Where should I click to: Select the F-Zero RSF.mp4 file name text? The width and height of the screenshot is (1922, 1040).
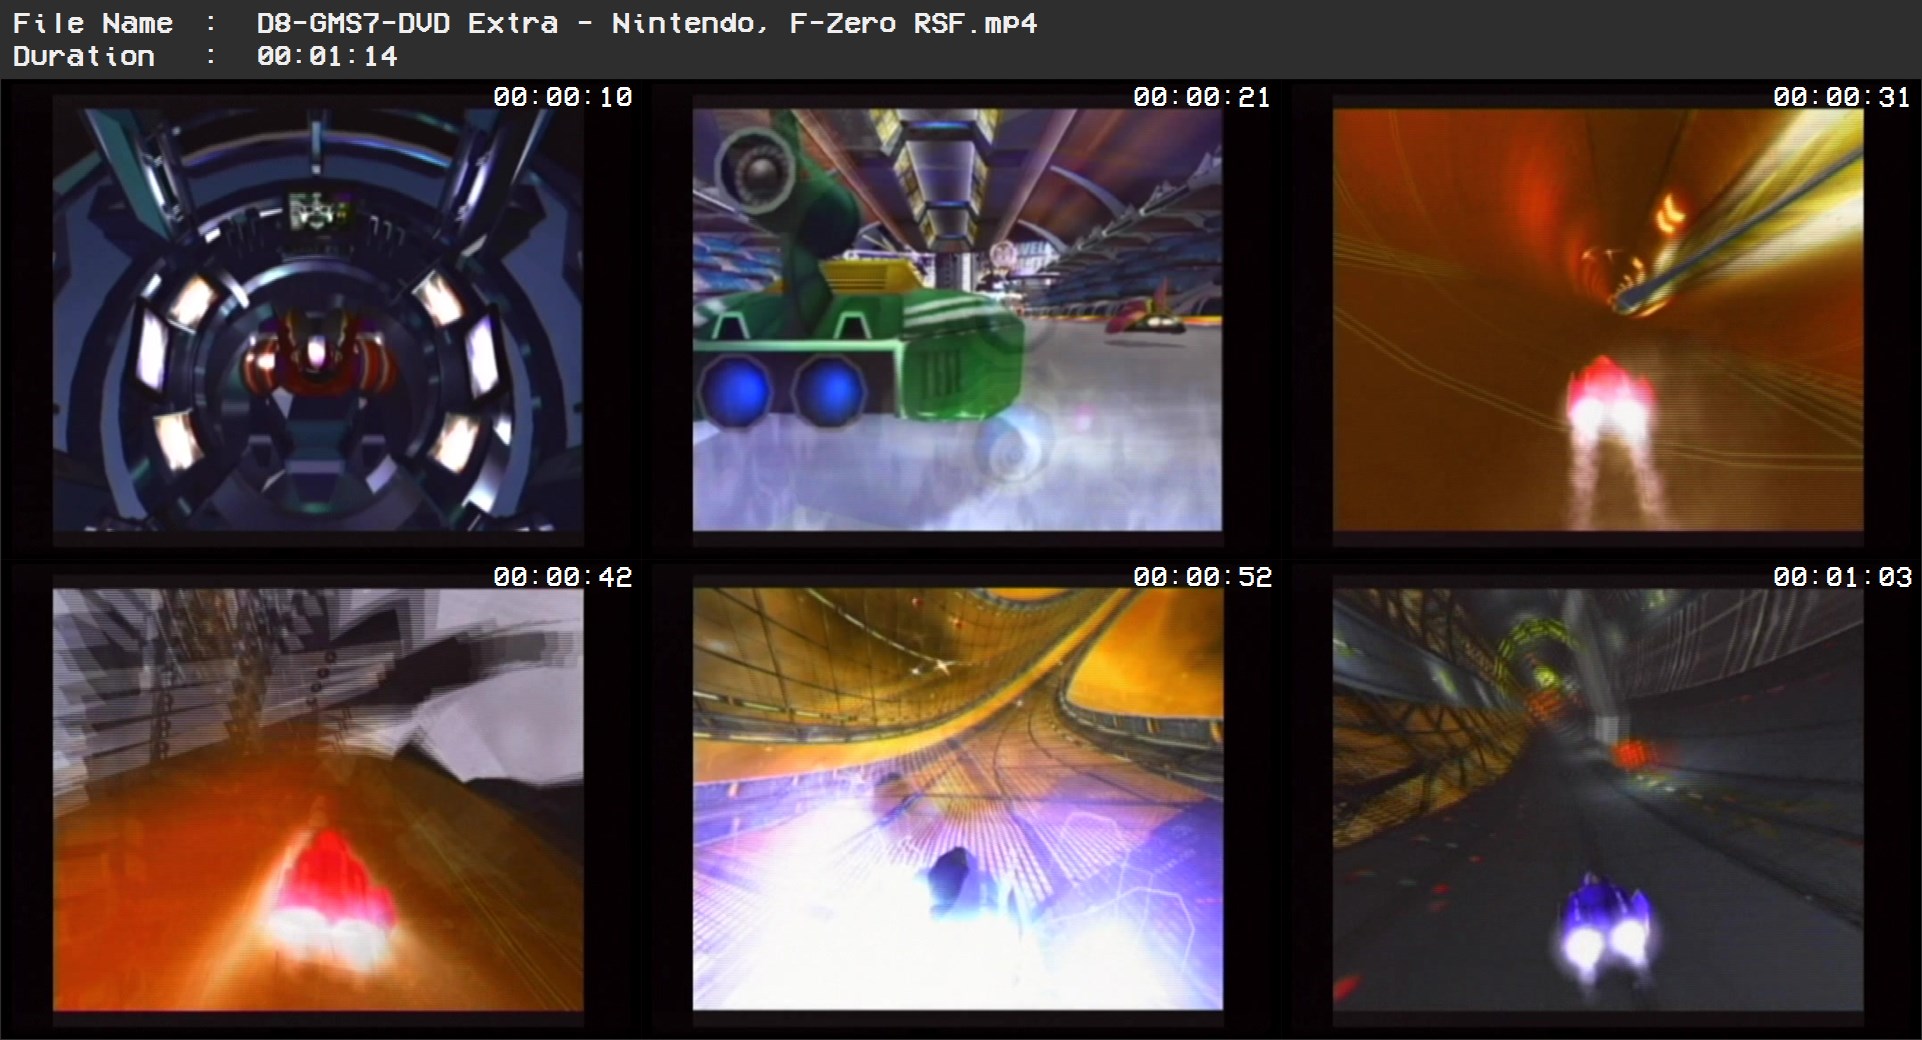(x=646, y=23)
